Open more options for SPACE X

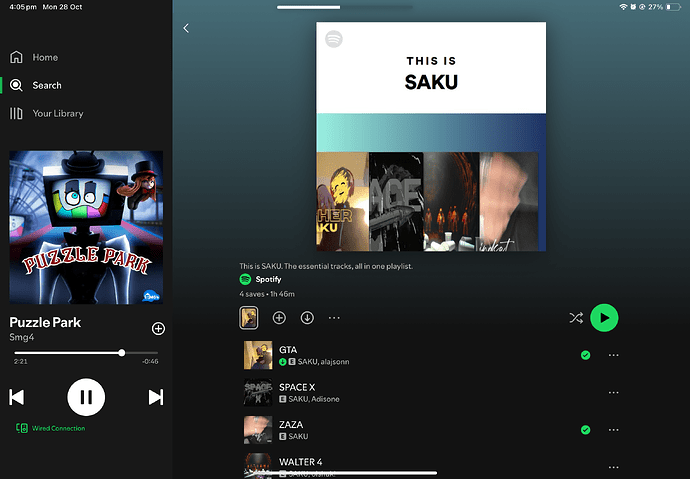tap(613, 392)
